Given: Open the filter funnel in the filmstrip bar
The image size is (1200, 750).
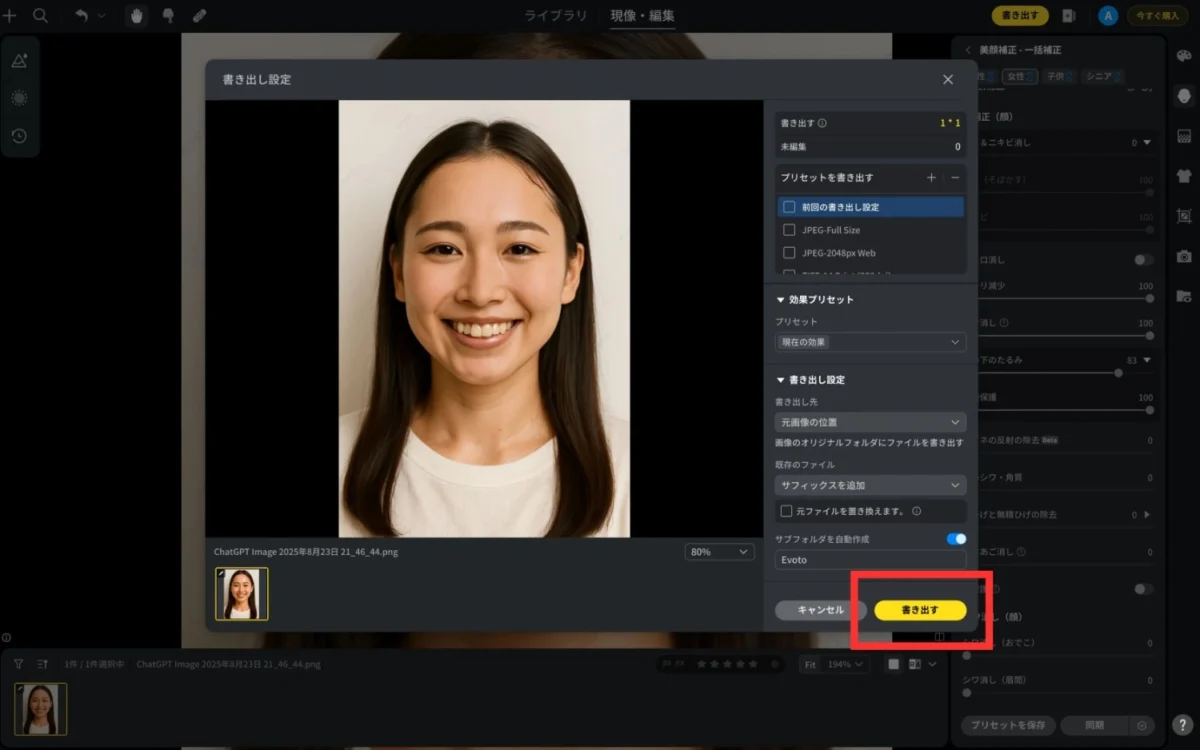Looking at the screenshot, I should point(18,663).
